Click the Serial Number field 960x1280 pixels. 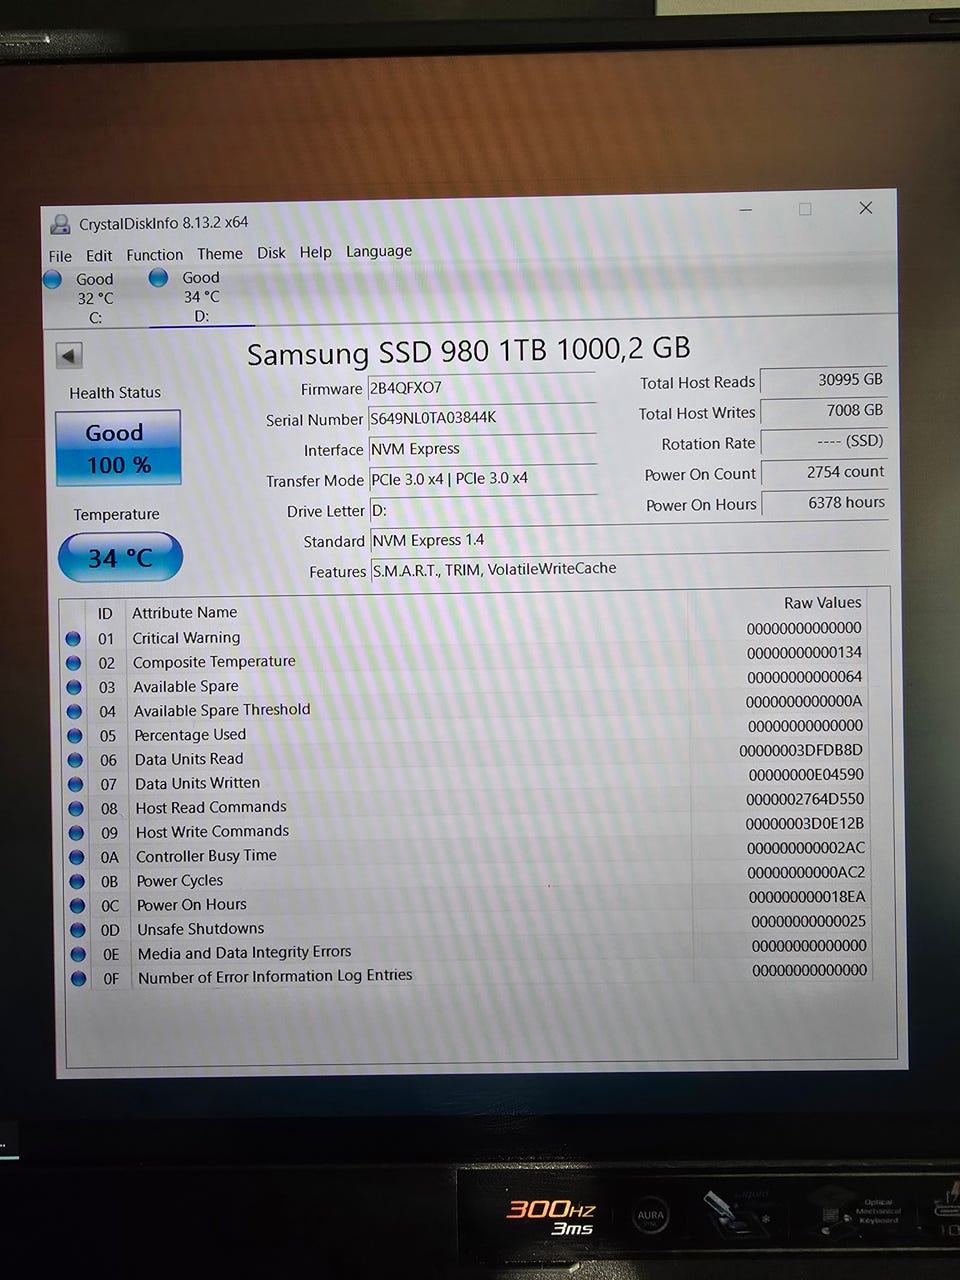(482, 418)
